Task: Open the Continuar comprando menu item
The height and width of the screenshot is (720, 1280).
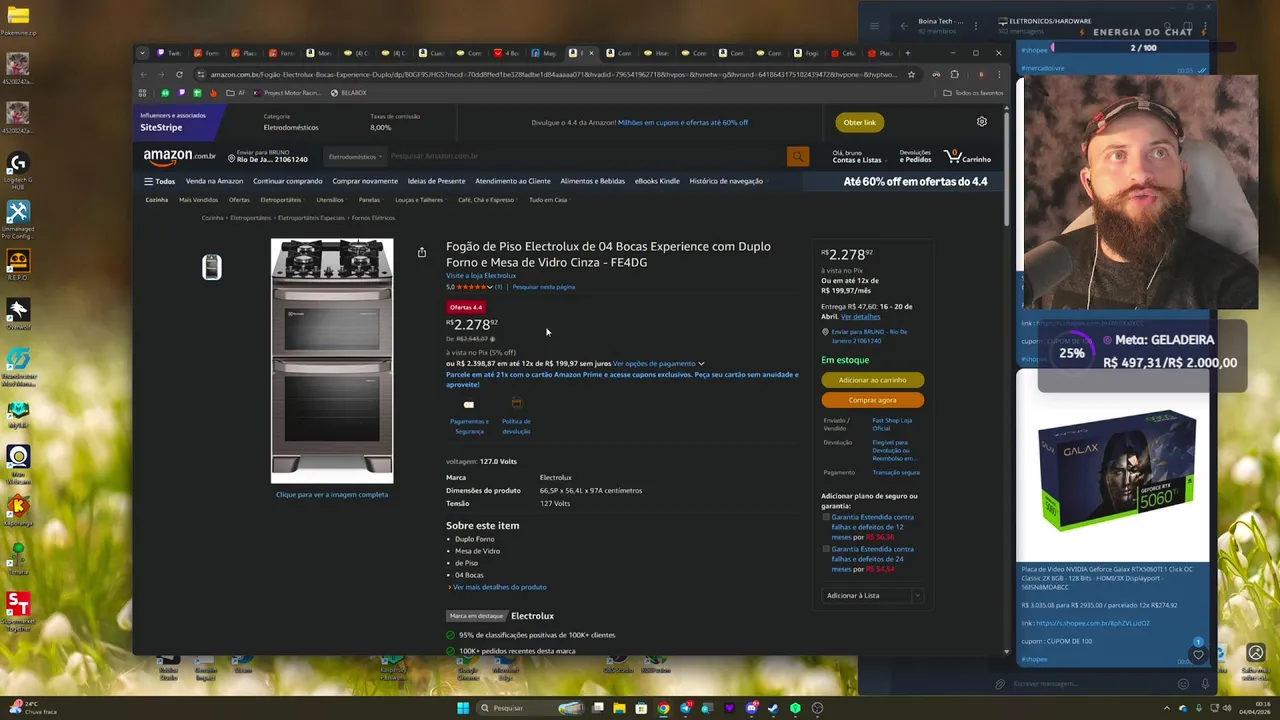Action: pos(288,181)
